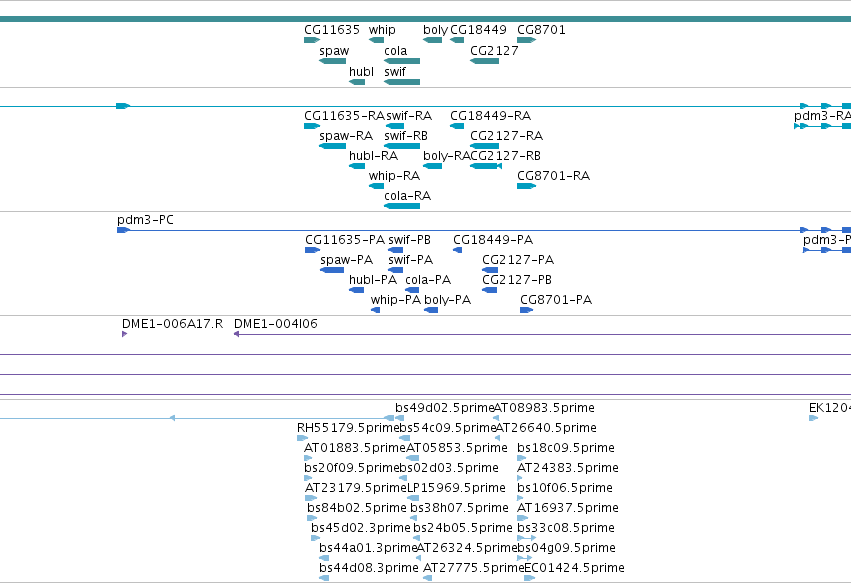851x583 pixels.
Task: Select the CG11635 gene feature
Action: click(312, 40)
